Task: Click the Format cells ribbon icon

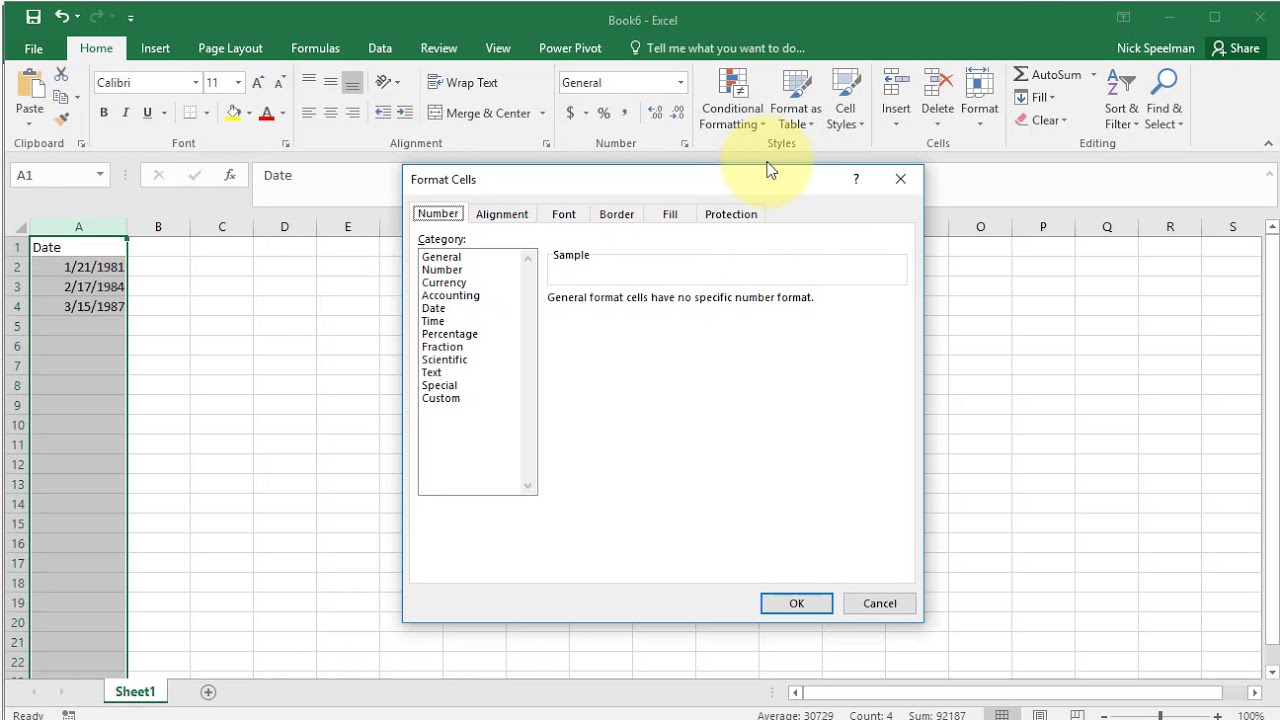Action: point(979,85)
